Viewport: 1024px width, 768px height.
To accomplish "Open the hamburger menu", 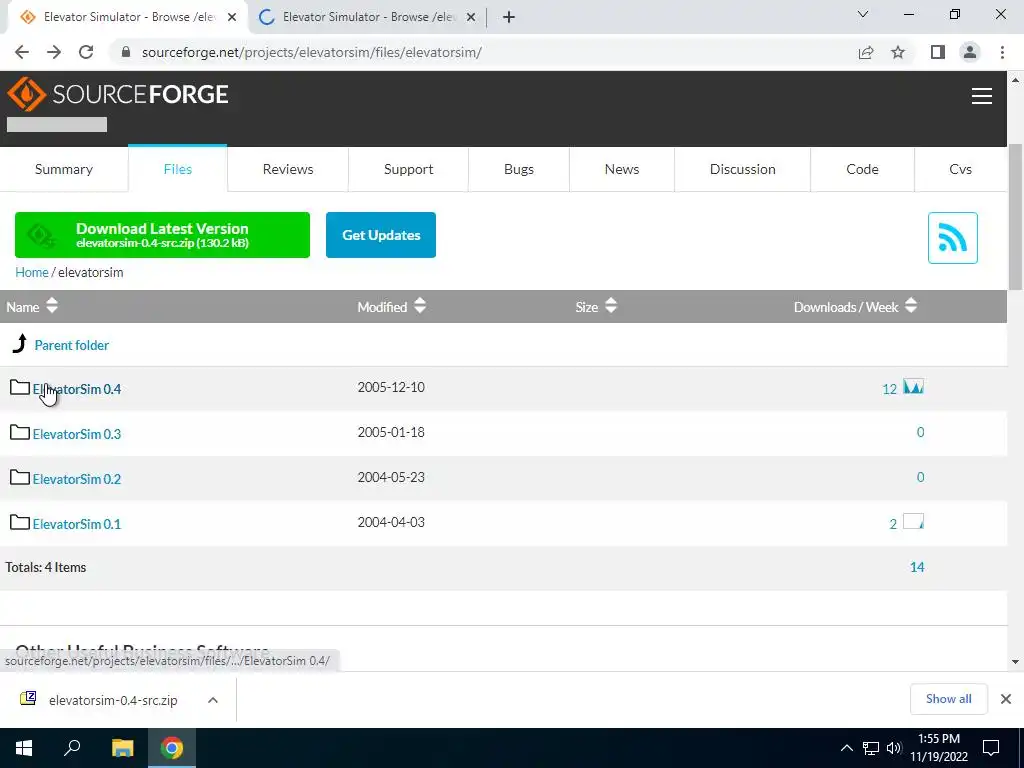I will [x=982, y=96].
